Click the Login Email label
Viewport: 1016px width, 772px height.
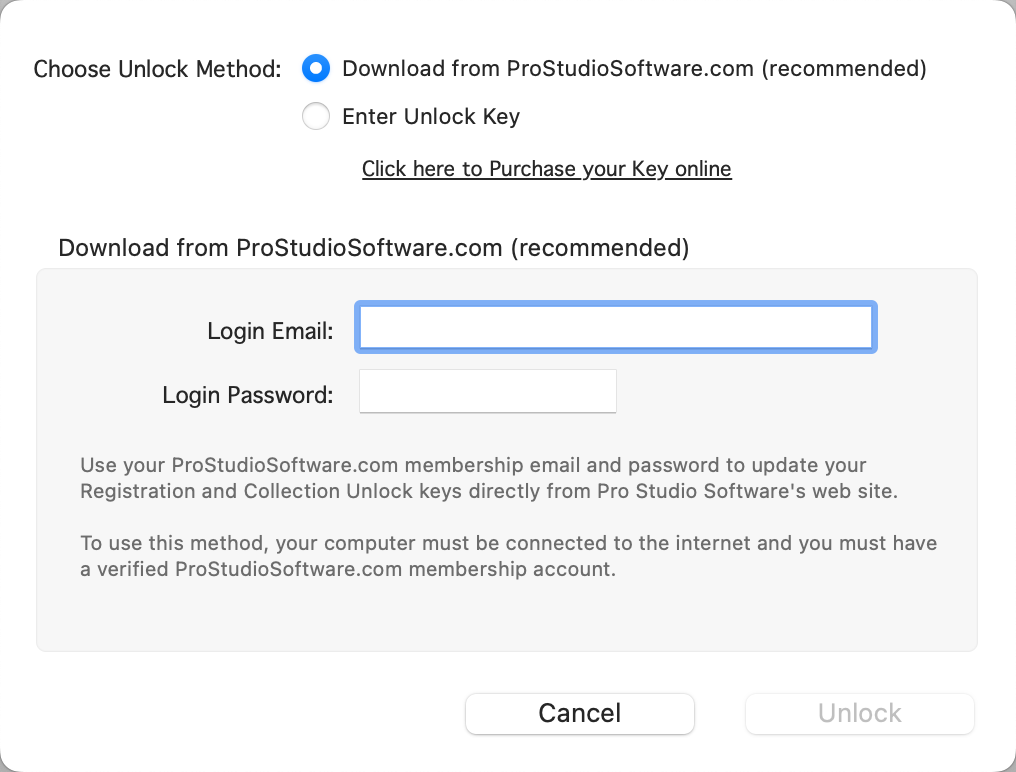click(270, 331)
